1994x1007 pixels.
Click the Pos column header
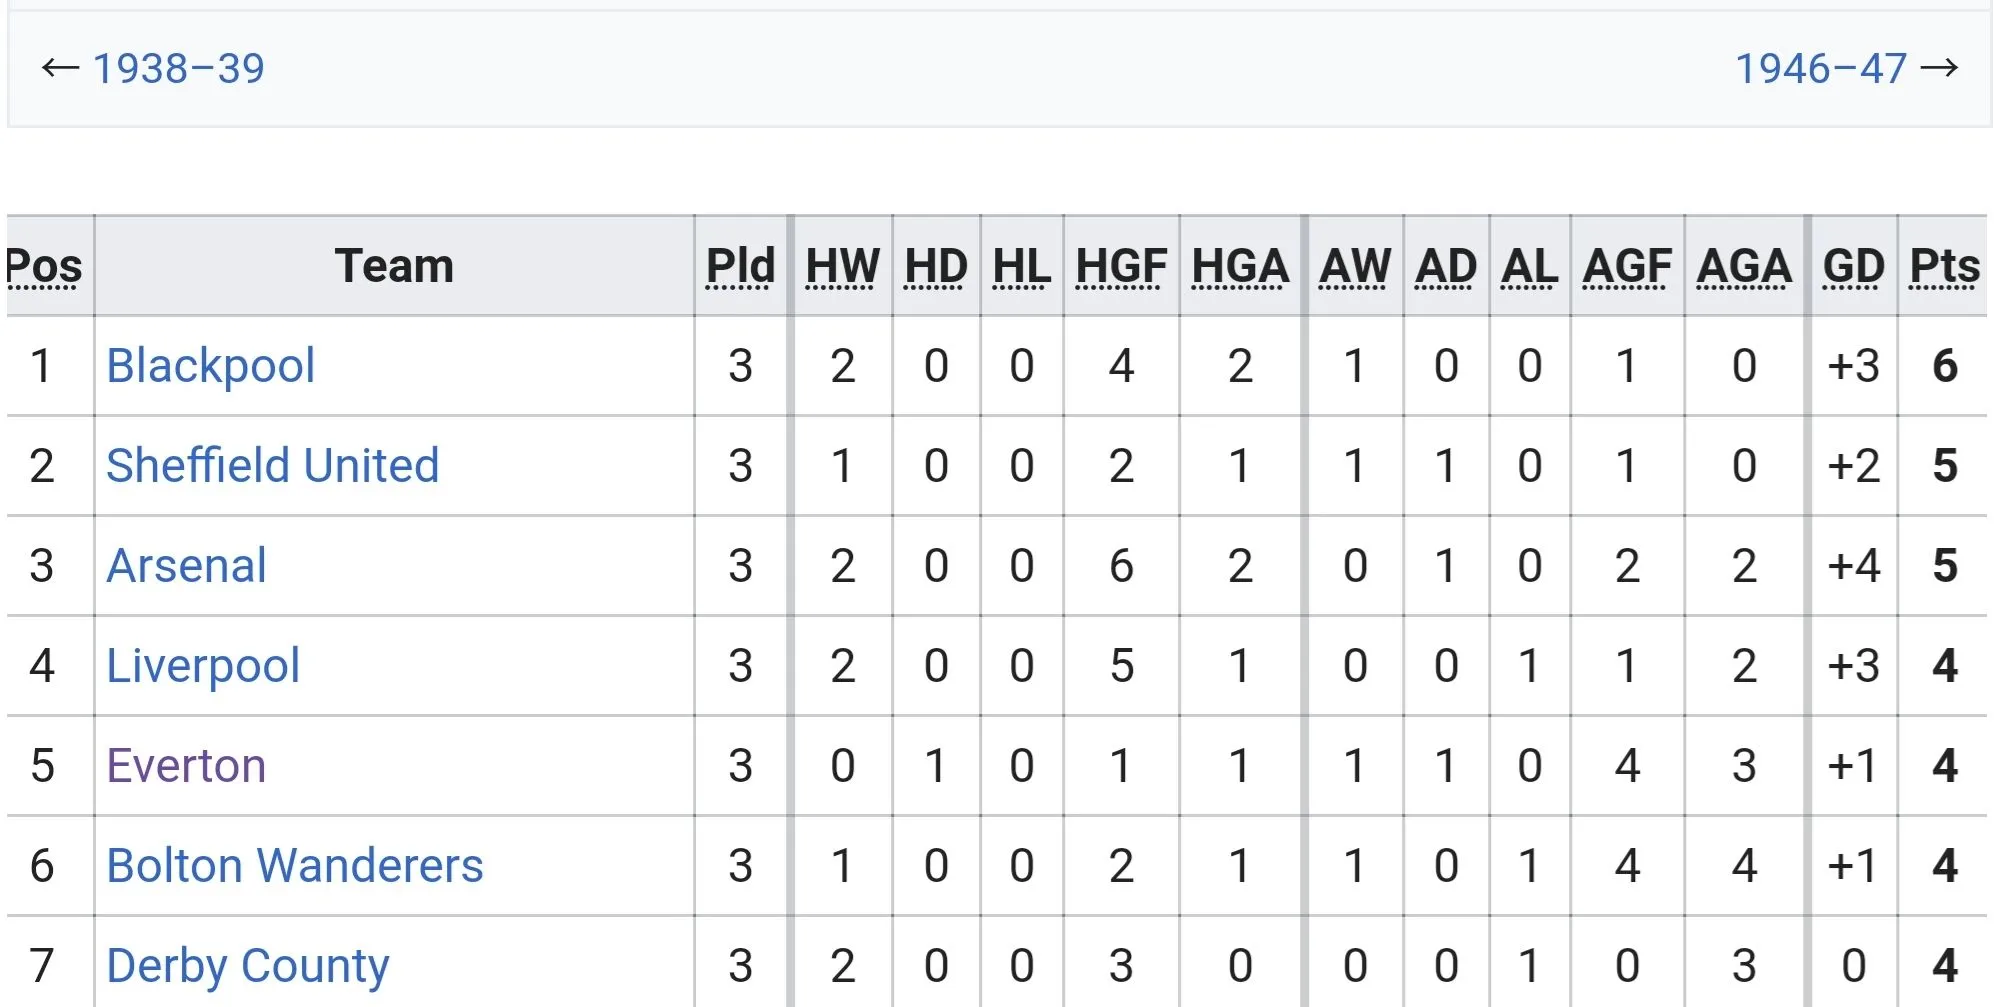click(44, 267)
